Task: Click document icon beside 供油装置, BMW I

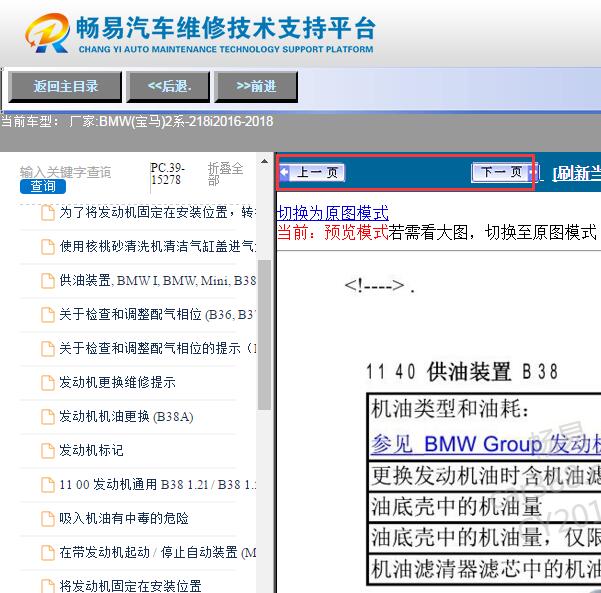Action: tap(48, 281)
